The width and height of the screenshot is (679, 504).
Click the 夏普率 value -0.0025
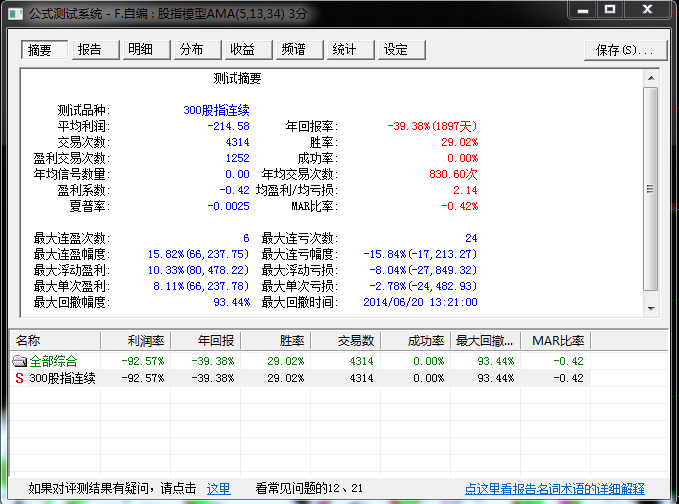pyautogui.click(x=228, y=207)
